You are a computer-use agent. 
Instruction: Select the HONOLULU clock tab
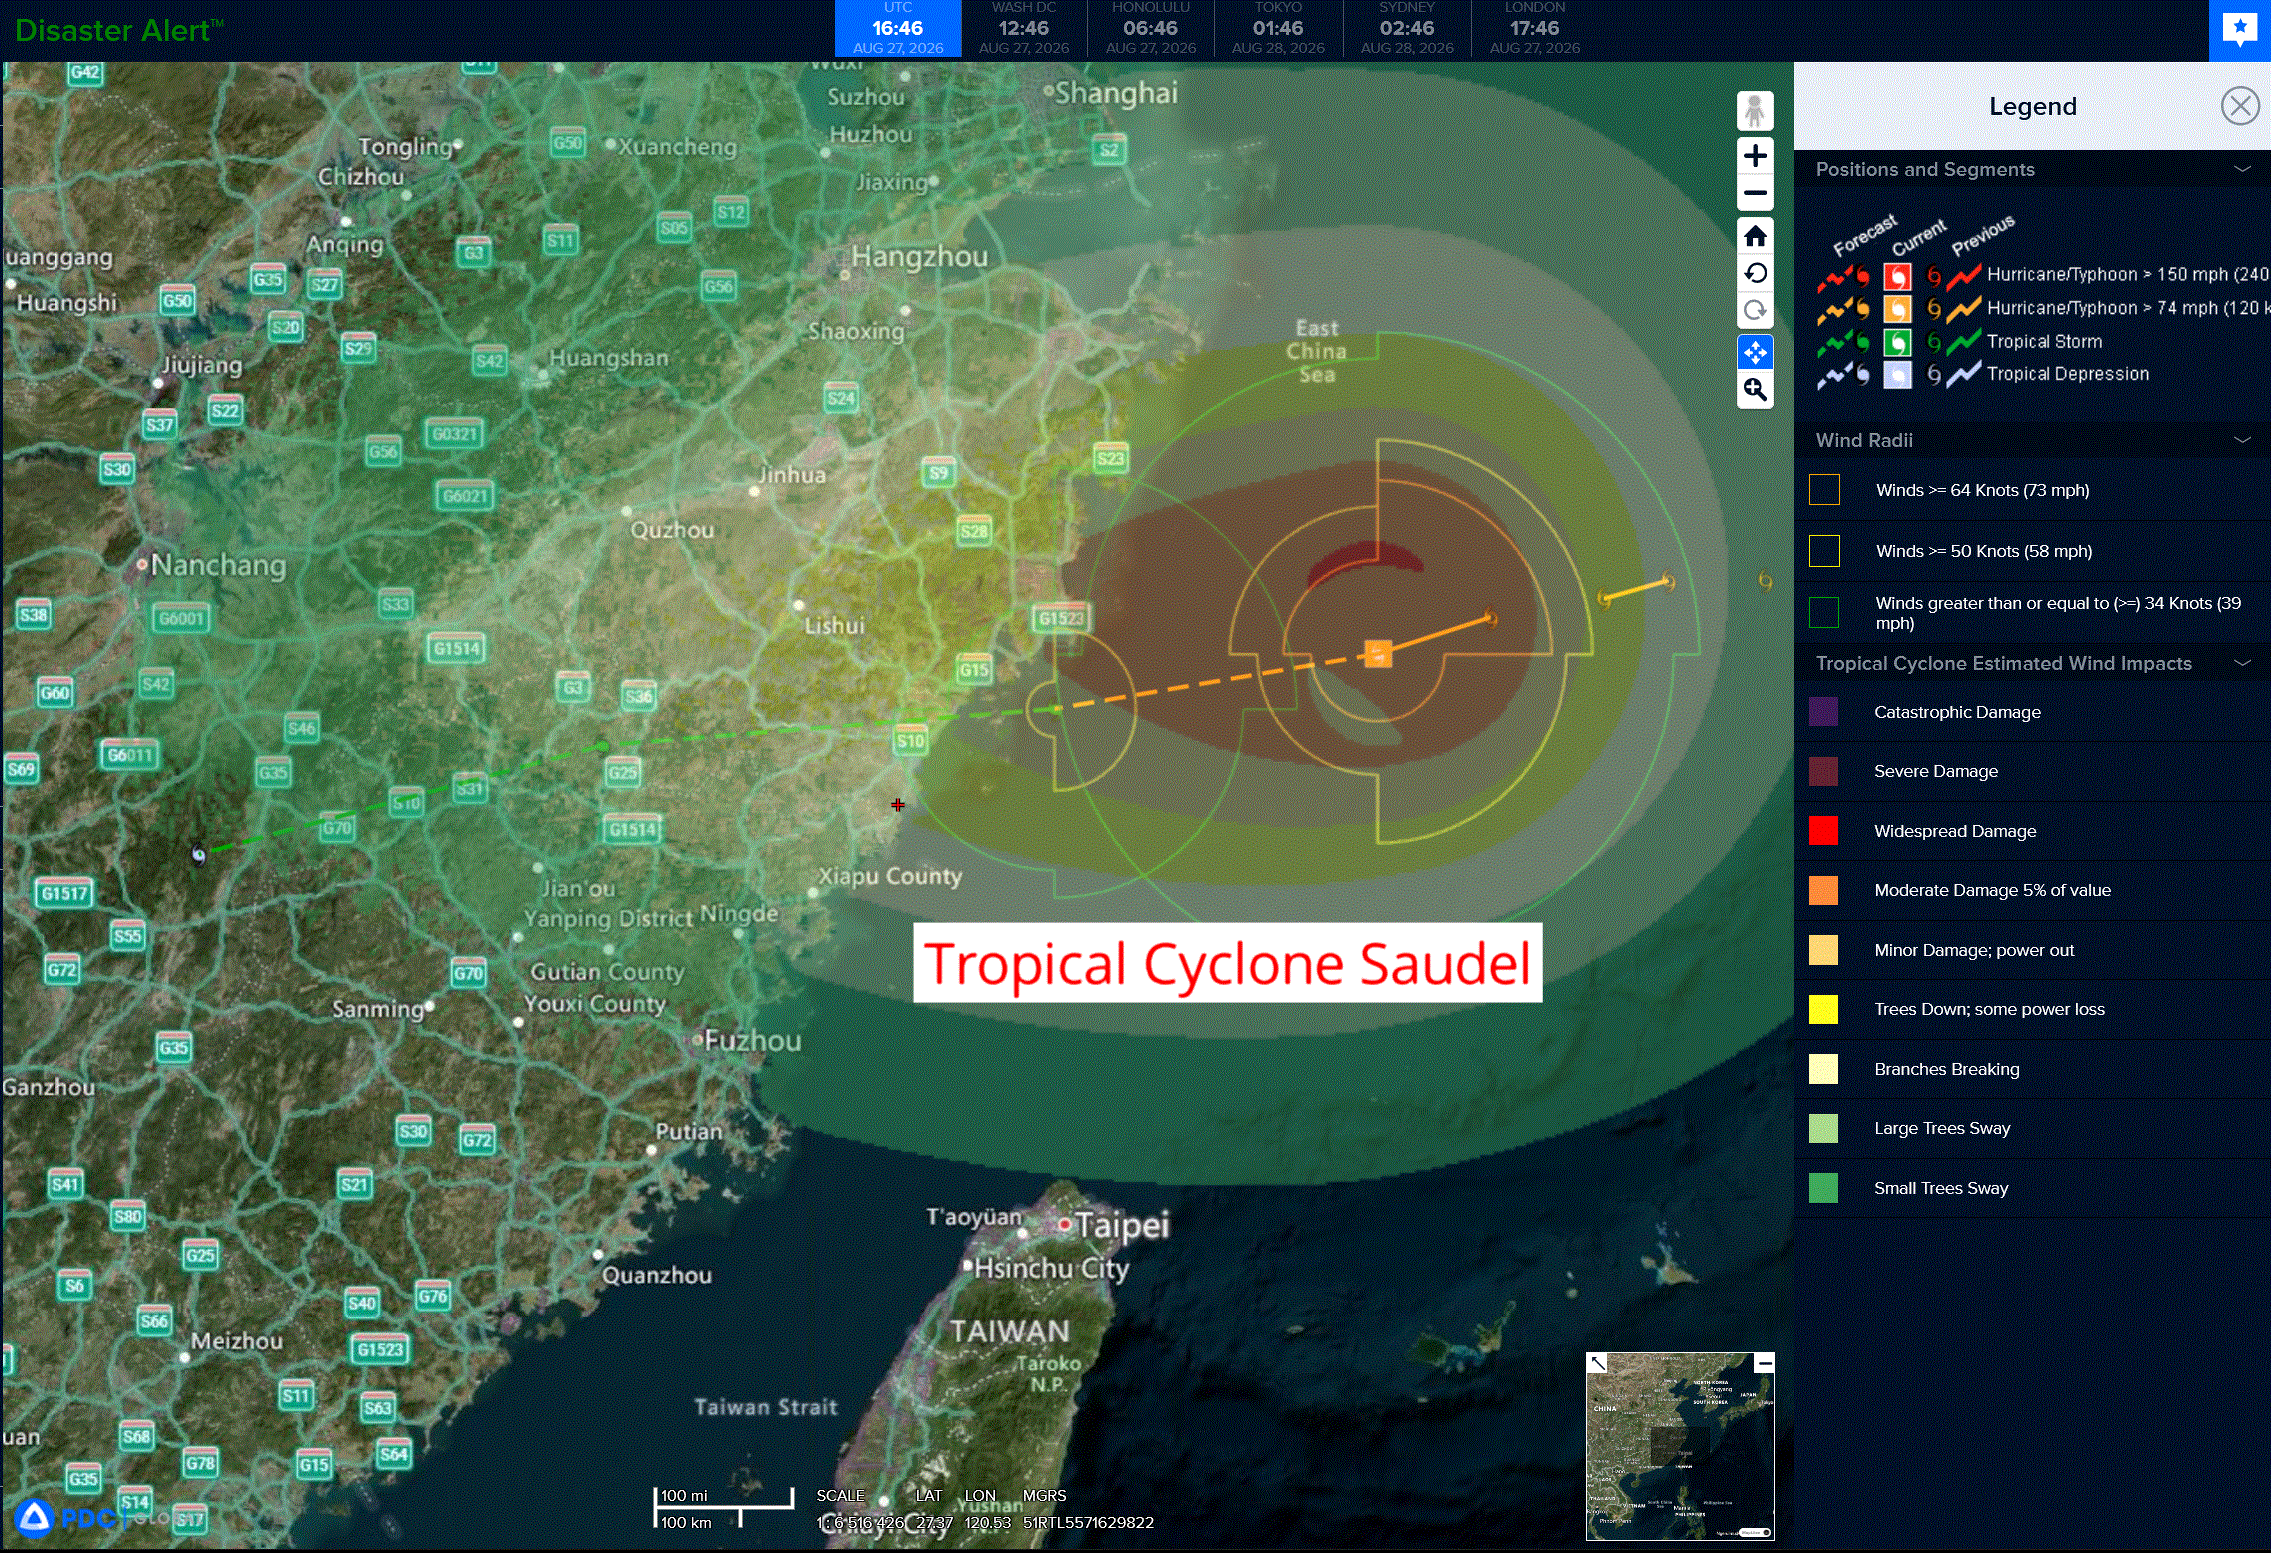tap(1151, 29)
